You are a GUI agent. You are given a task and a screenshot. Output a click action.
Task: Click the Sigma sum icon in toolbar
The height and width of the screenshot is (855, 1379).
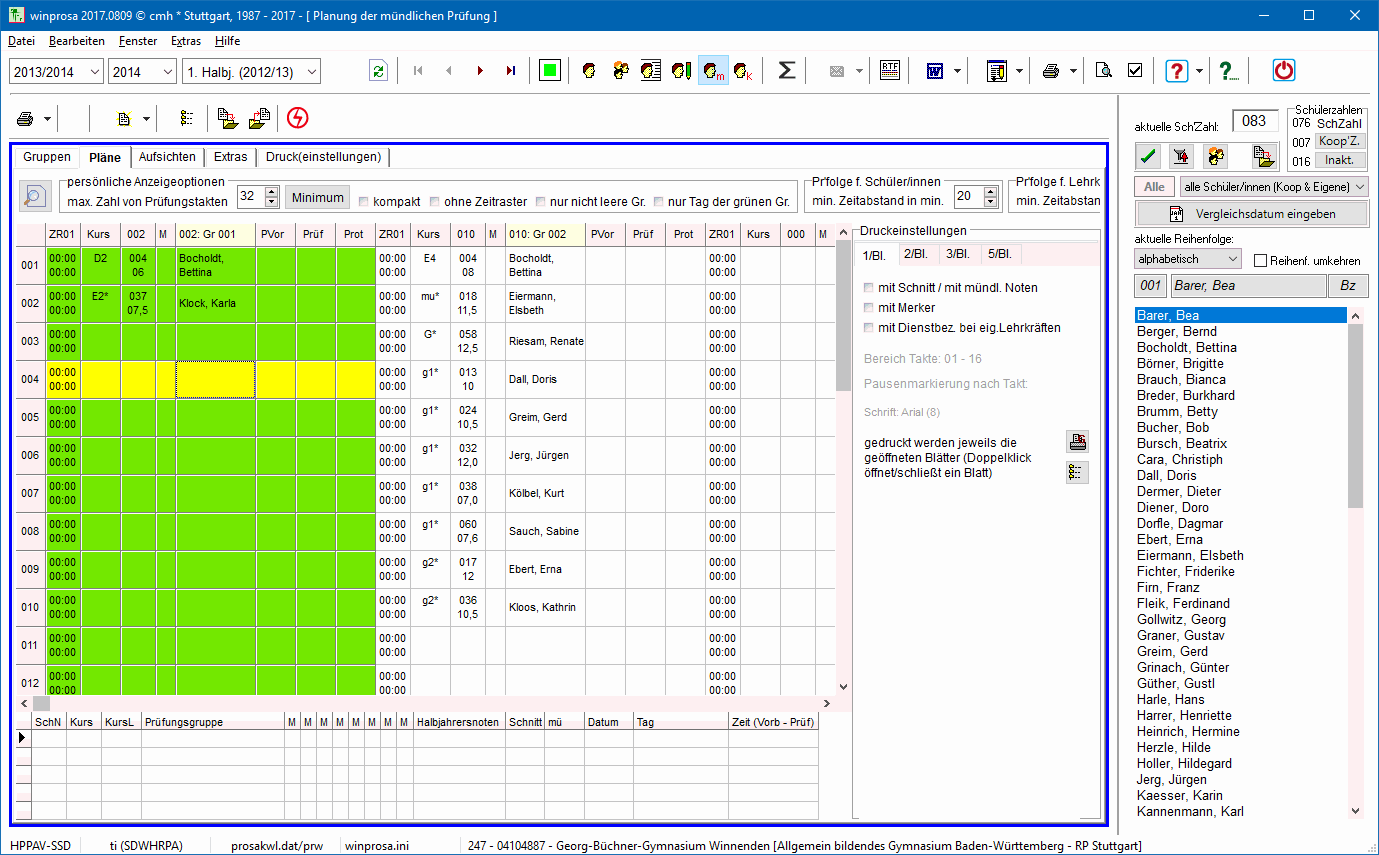pyautogui.click(x=787, y=70)
